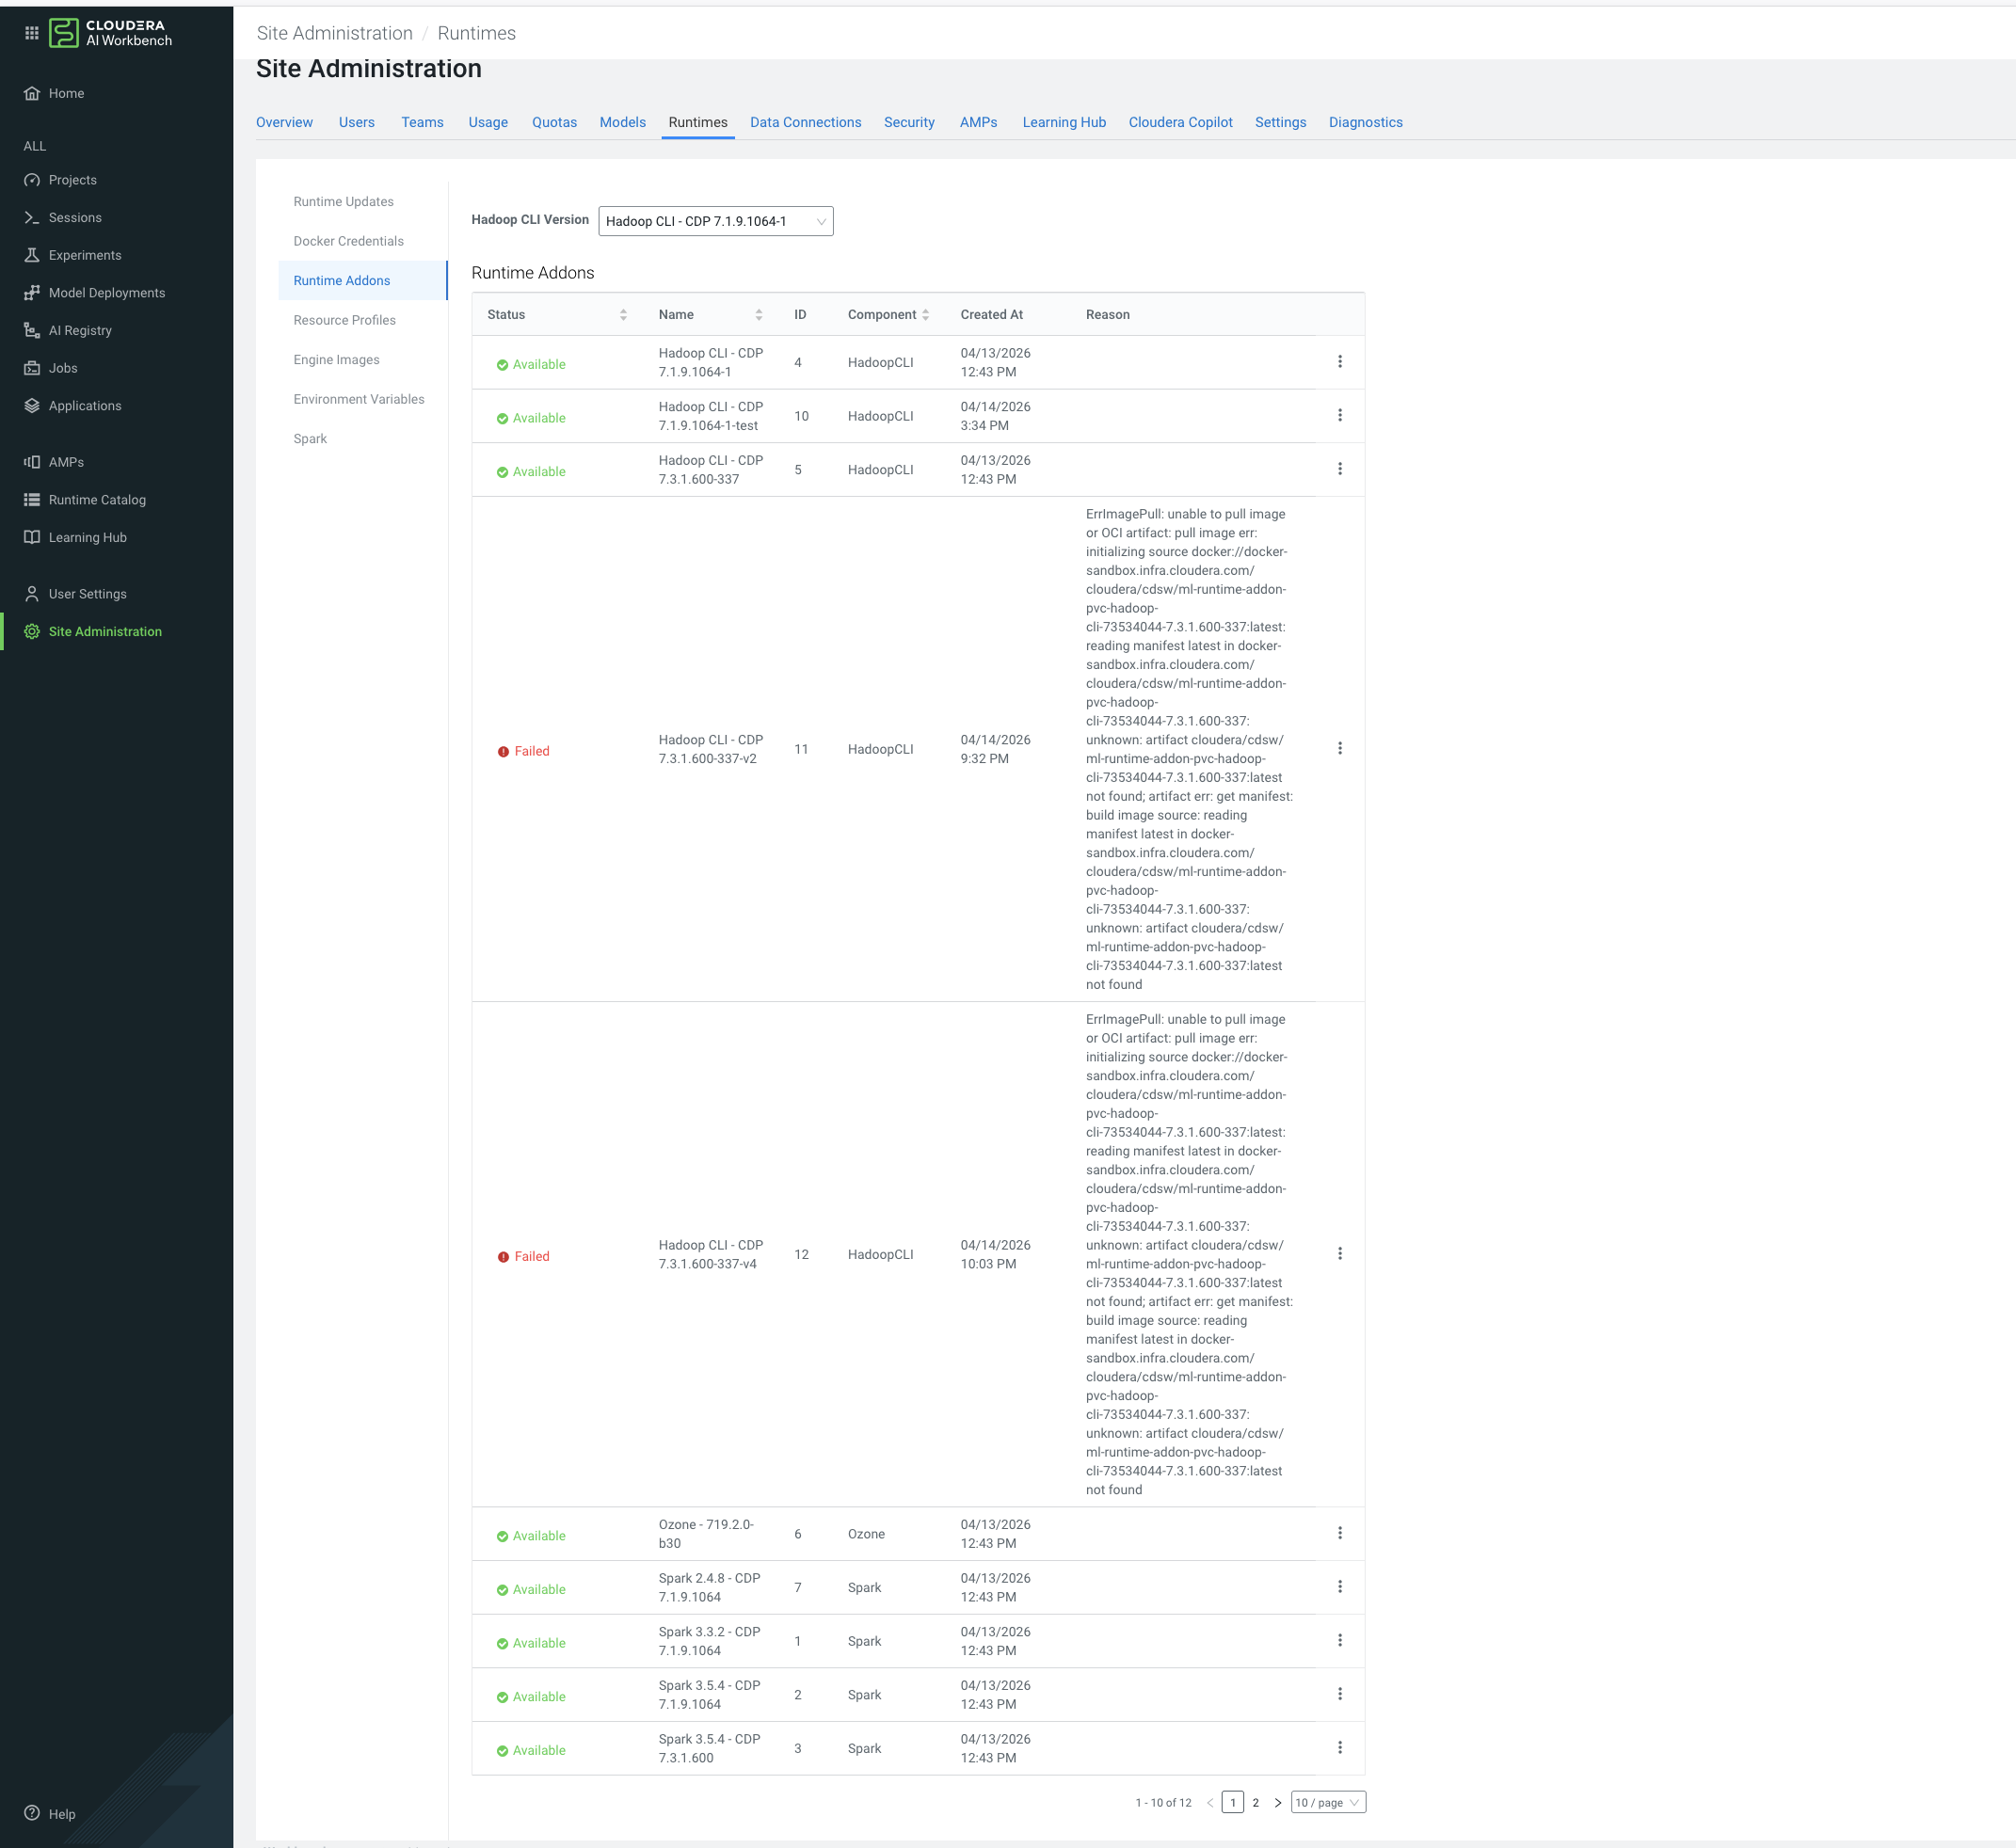Open kebab menu for Ozone addon row

(x=1339, y=1533)
